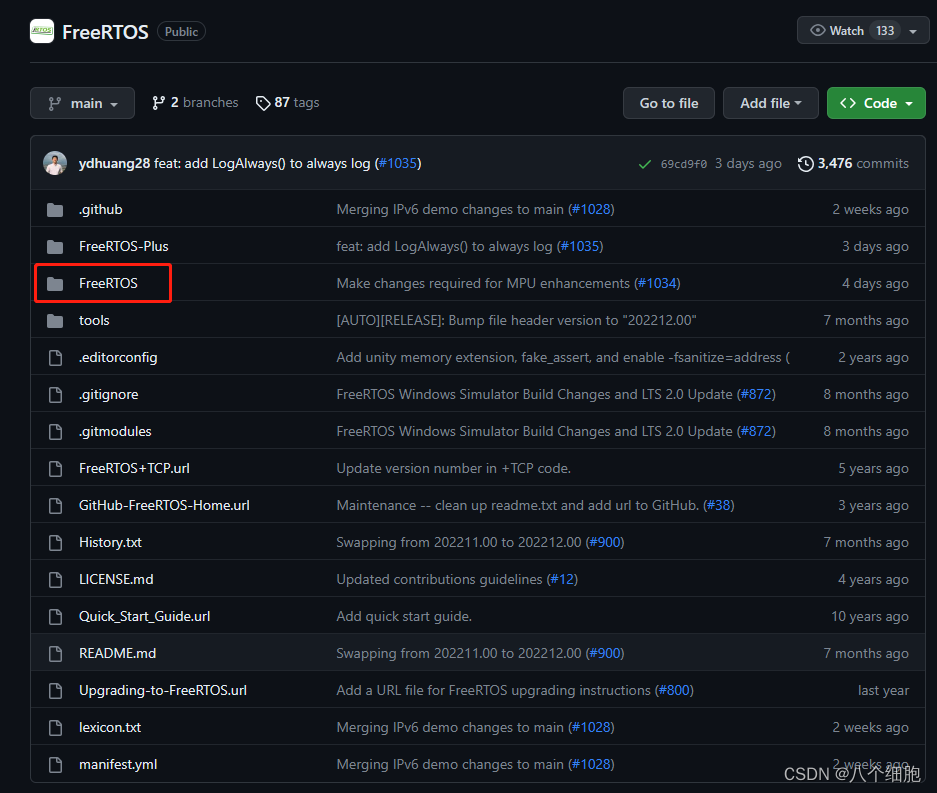937x793 pixels.
Task: Click the GitHub-FreeRTOS-Home.url file icon
Action: tap(55, 506)
